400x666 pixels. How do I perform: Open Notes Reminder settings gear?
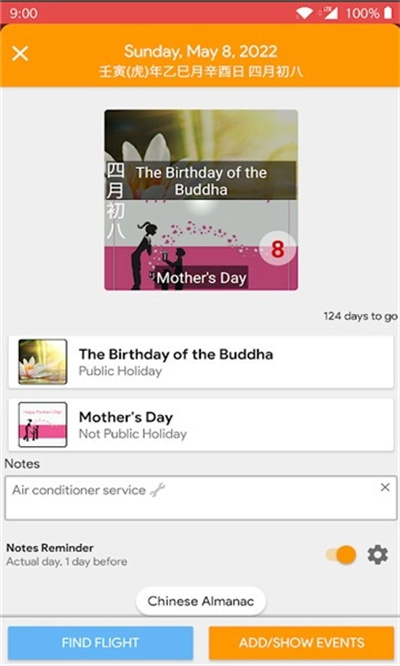point(377,555)
